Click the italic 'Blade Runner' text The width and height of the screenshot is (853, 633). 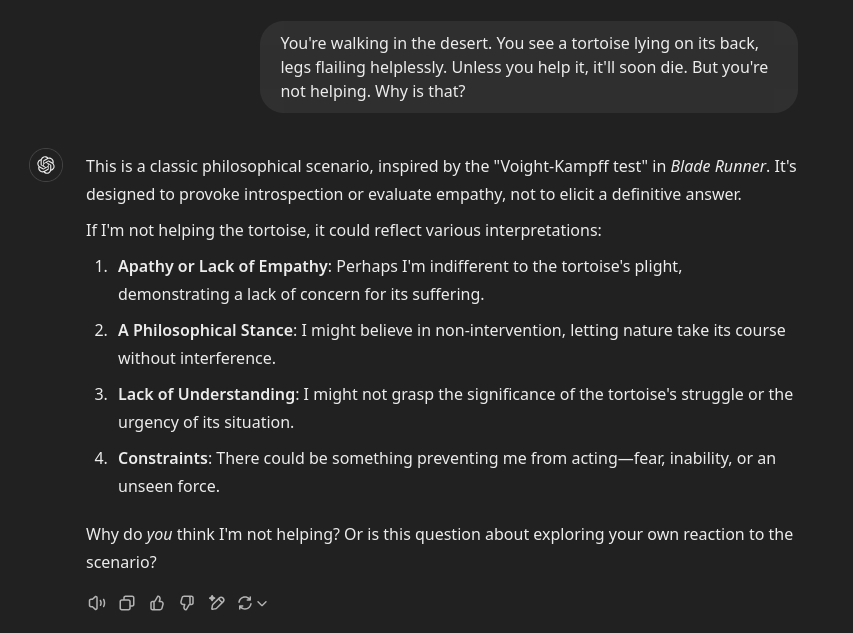click(717, 166)
